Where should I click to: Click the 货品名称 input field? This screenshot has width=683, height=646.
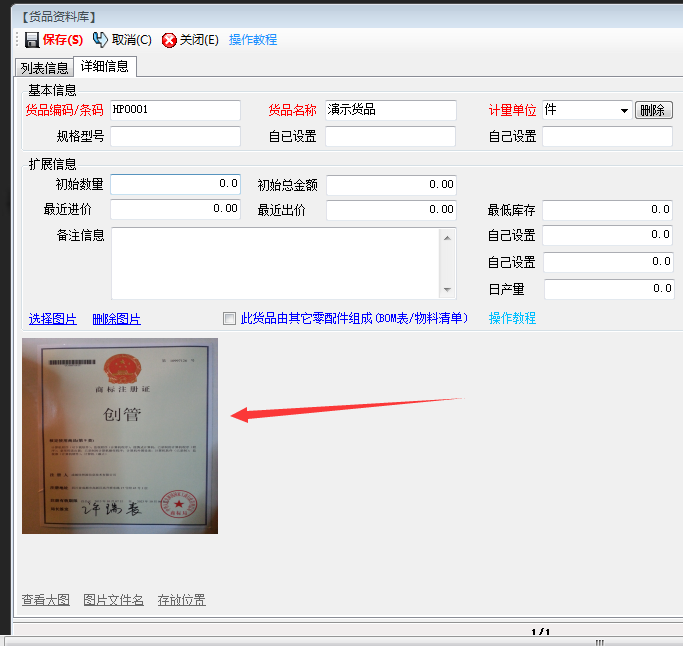tap(390, 110)
